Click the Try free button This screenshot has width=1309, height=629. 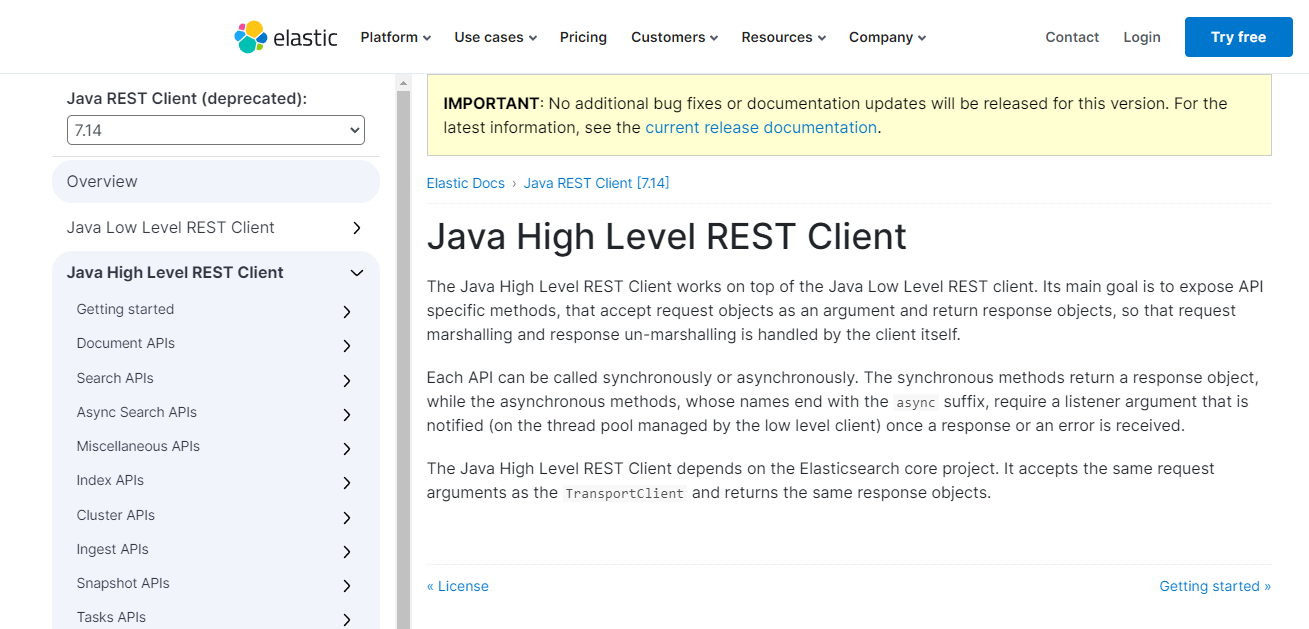tap(1238, 37)
